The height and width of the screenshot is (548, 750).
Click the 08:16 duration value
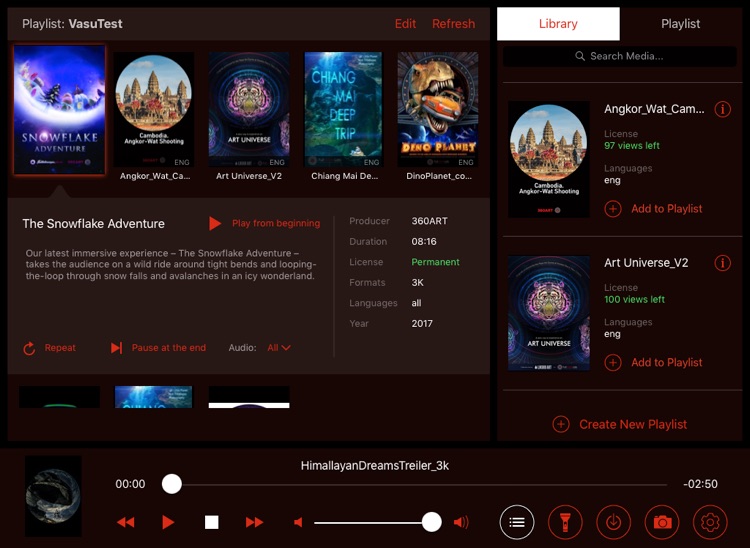point(424,241)
